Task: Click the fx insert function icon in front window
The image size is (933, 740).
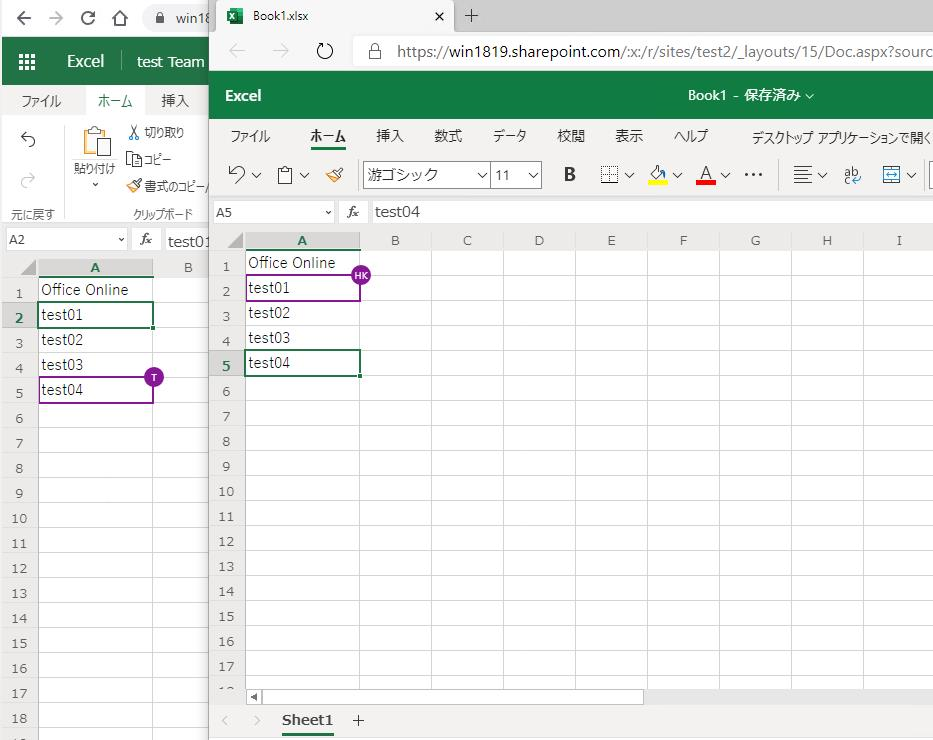Action: pos(353,212)
